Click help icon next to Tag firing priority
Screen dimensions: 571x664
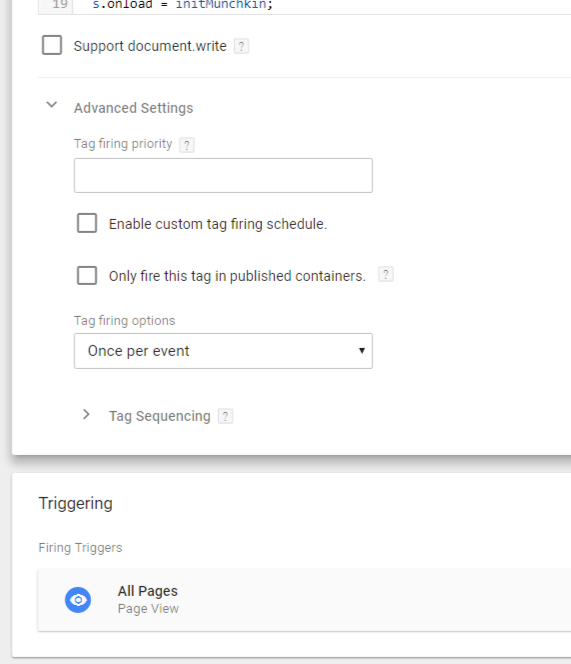(187, 145)
